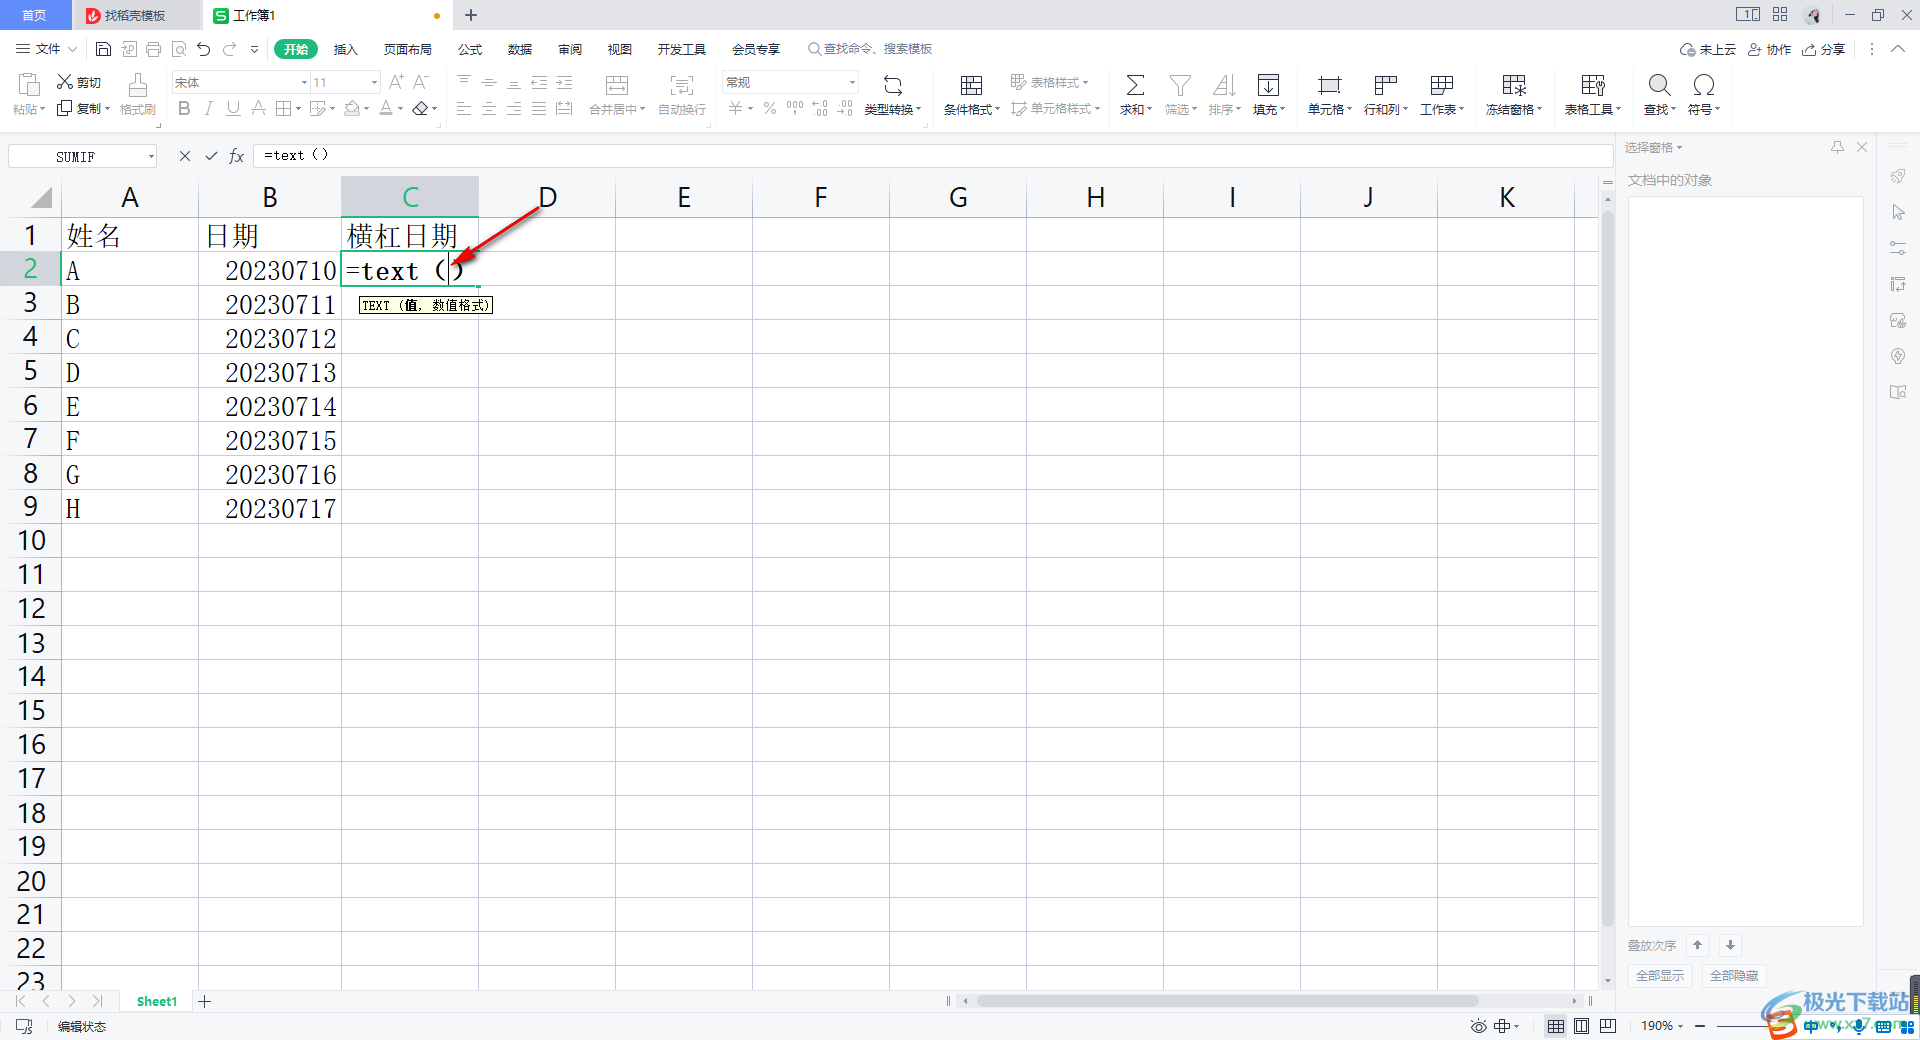Open Print Preview from quick toolbar
Screen dimensions: 1920x1040
pos(179,49)
